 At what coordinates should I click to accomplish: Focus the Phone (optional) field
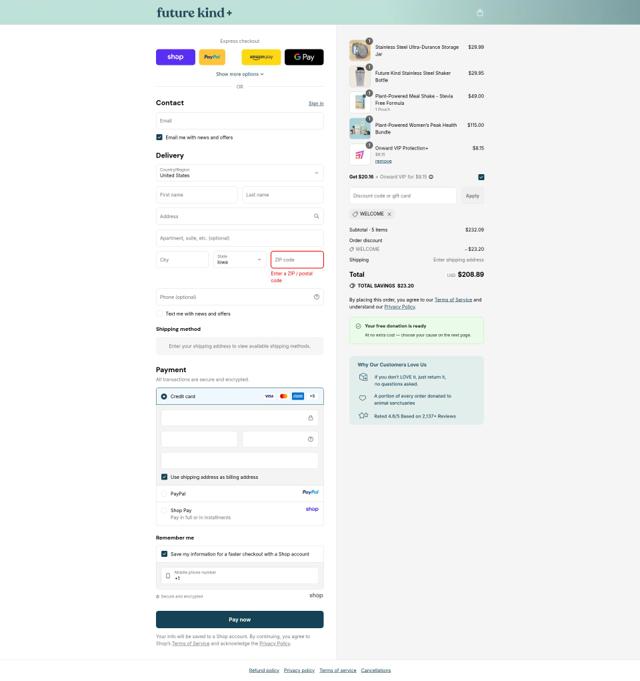point(240,297)
